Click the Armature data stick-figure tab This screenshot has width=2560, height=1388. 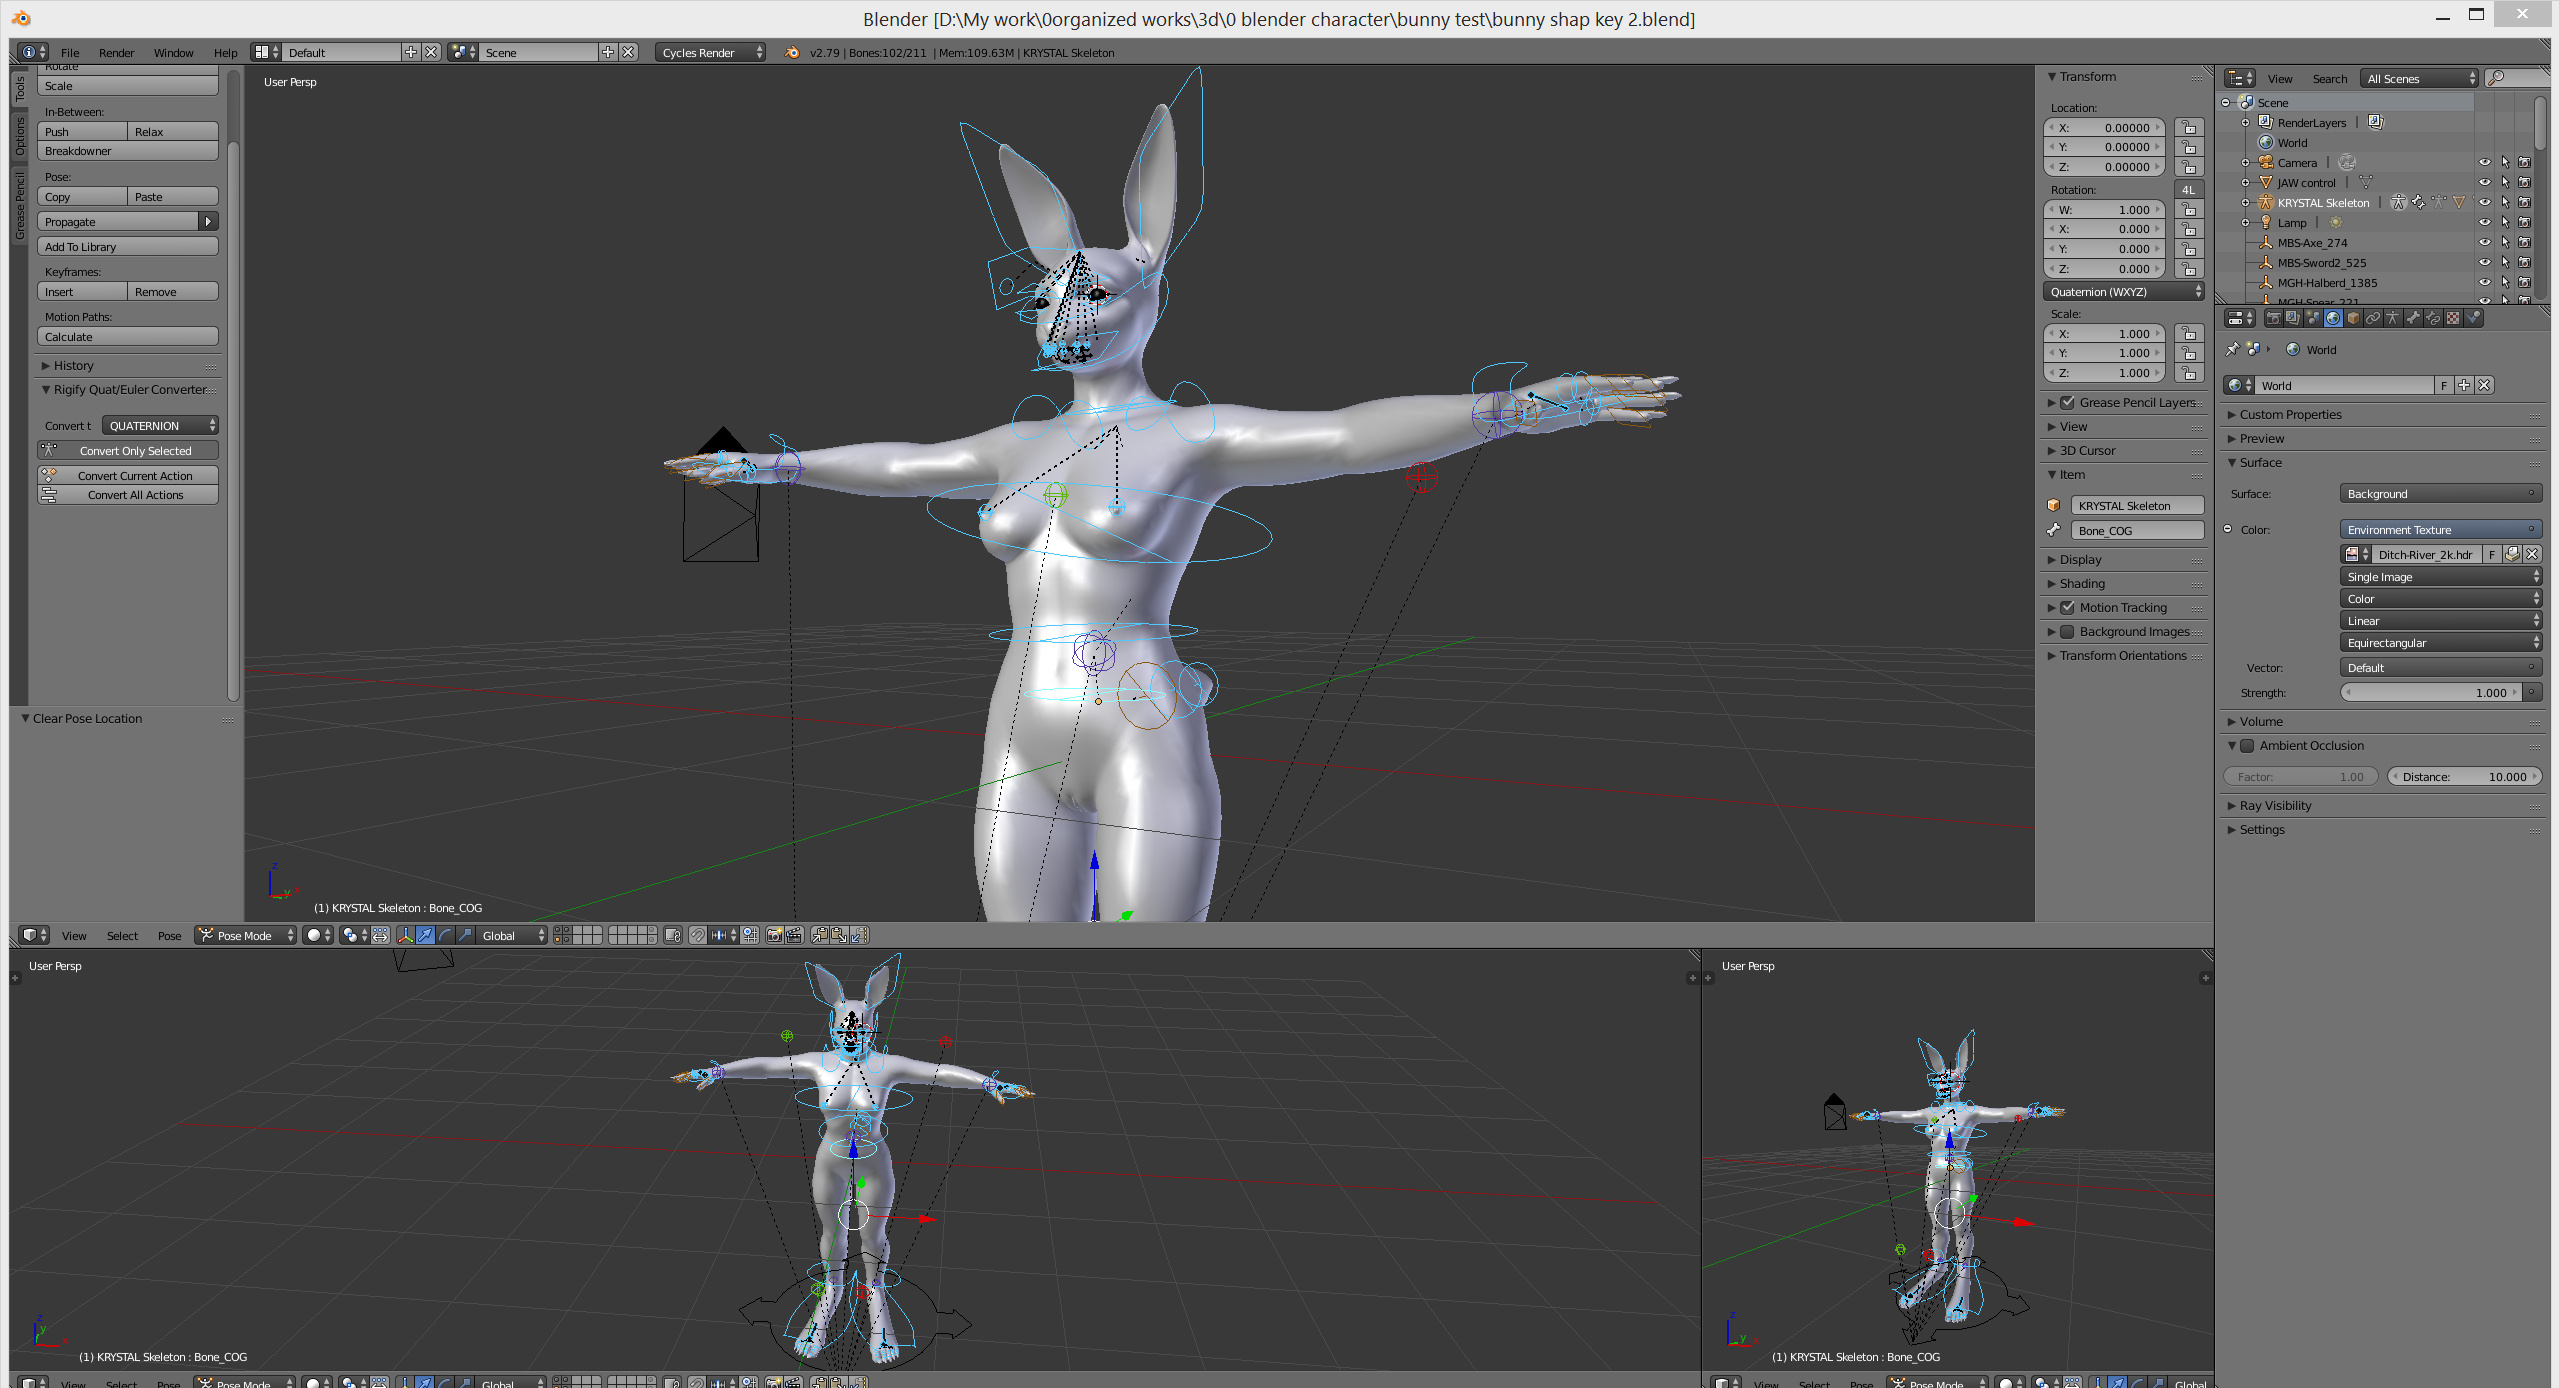pos(2393,318)
